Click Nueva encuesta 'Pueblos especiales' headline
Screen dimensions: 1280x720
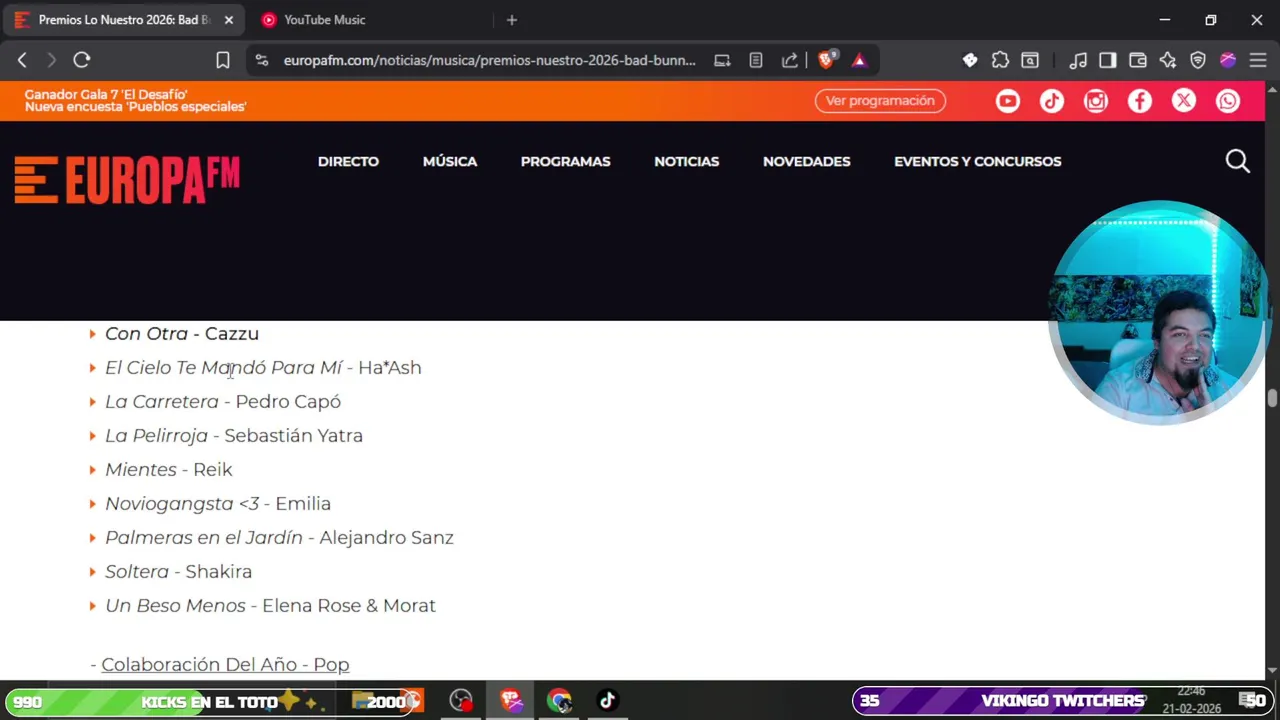tap(135, 107)
